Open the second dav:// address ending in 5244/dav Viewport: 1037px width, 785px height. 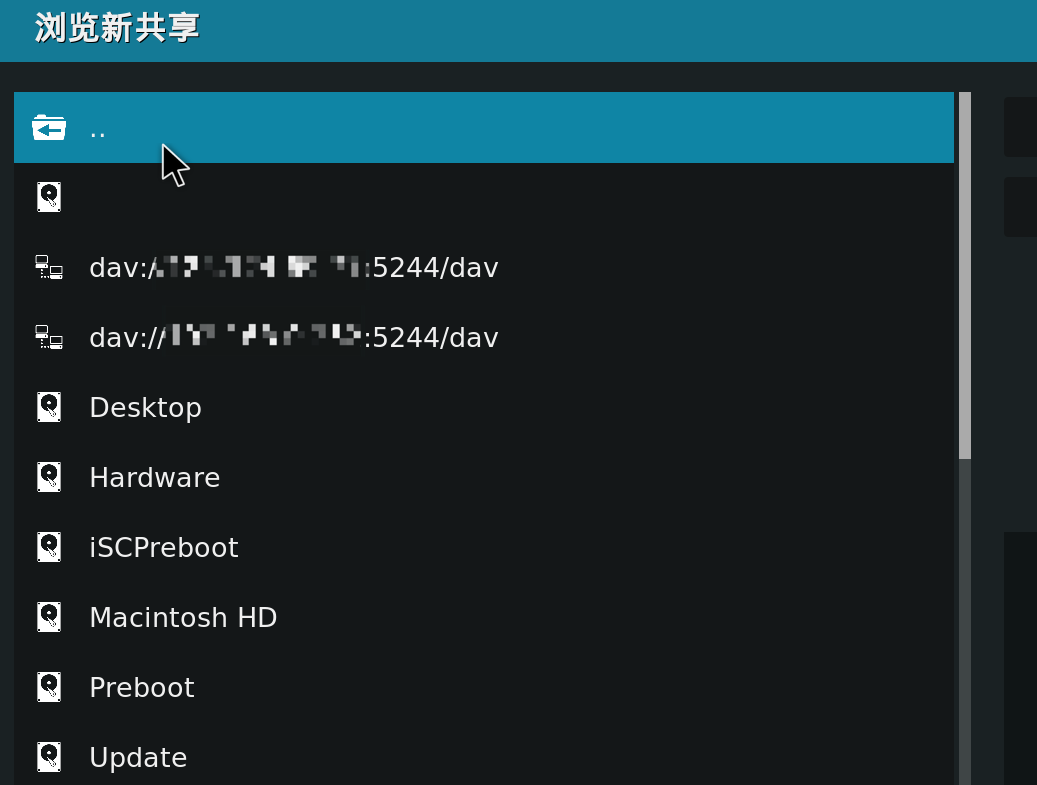tap(294, 337)
